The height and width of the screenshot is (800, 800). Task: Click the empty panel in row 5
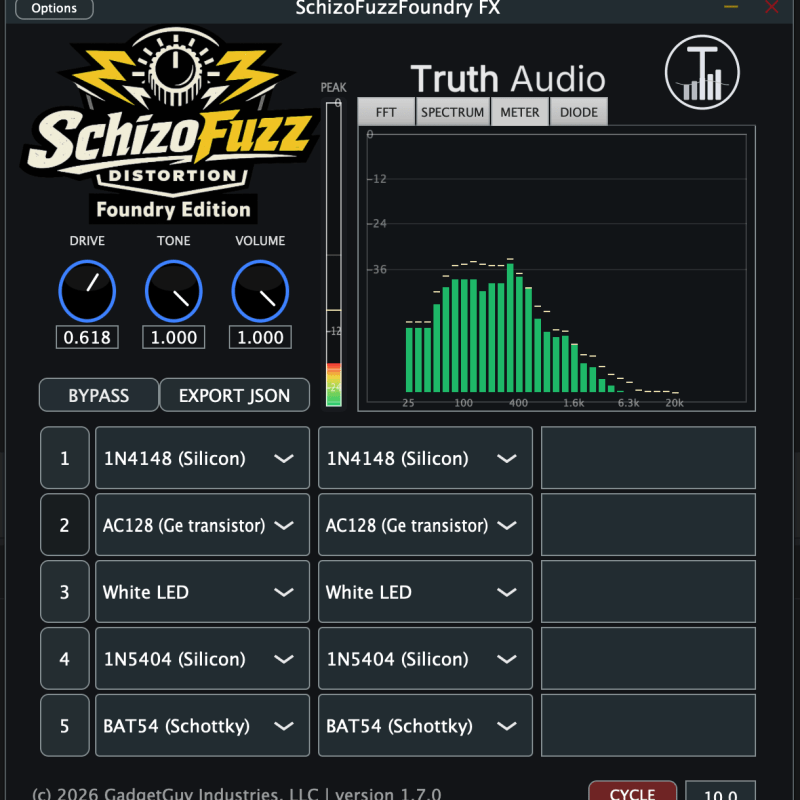click(x=648, y=726)
